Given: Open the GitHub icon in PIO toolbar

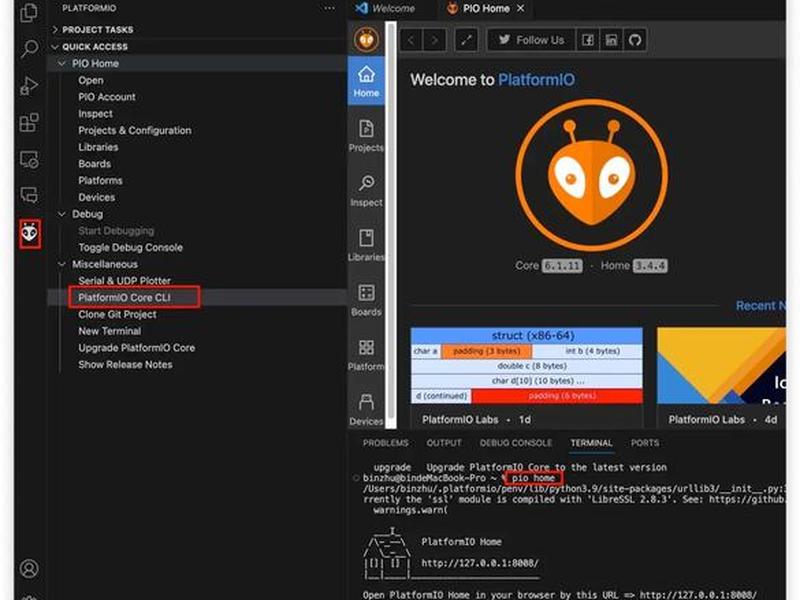Looking at the screenshot, I should 635,40.
